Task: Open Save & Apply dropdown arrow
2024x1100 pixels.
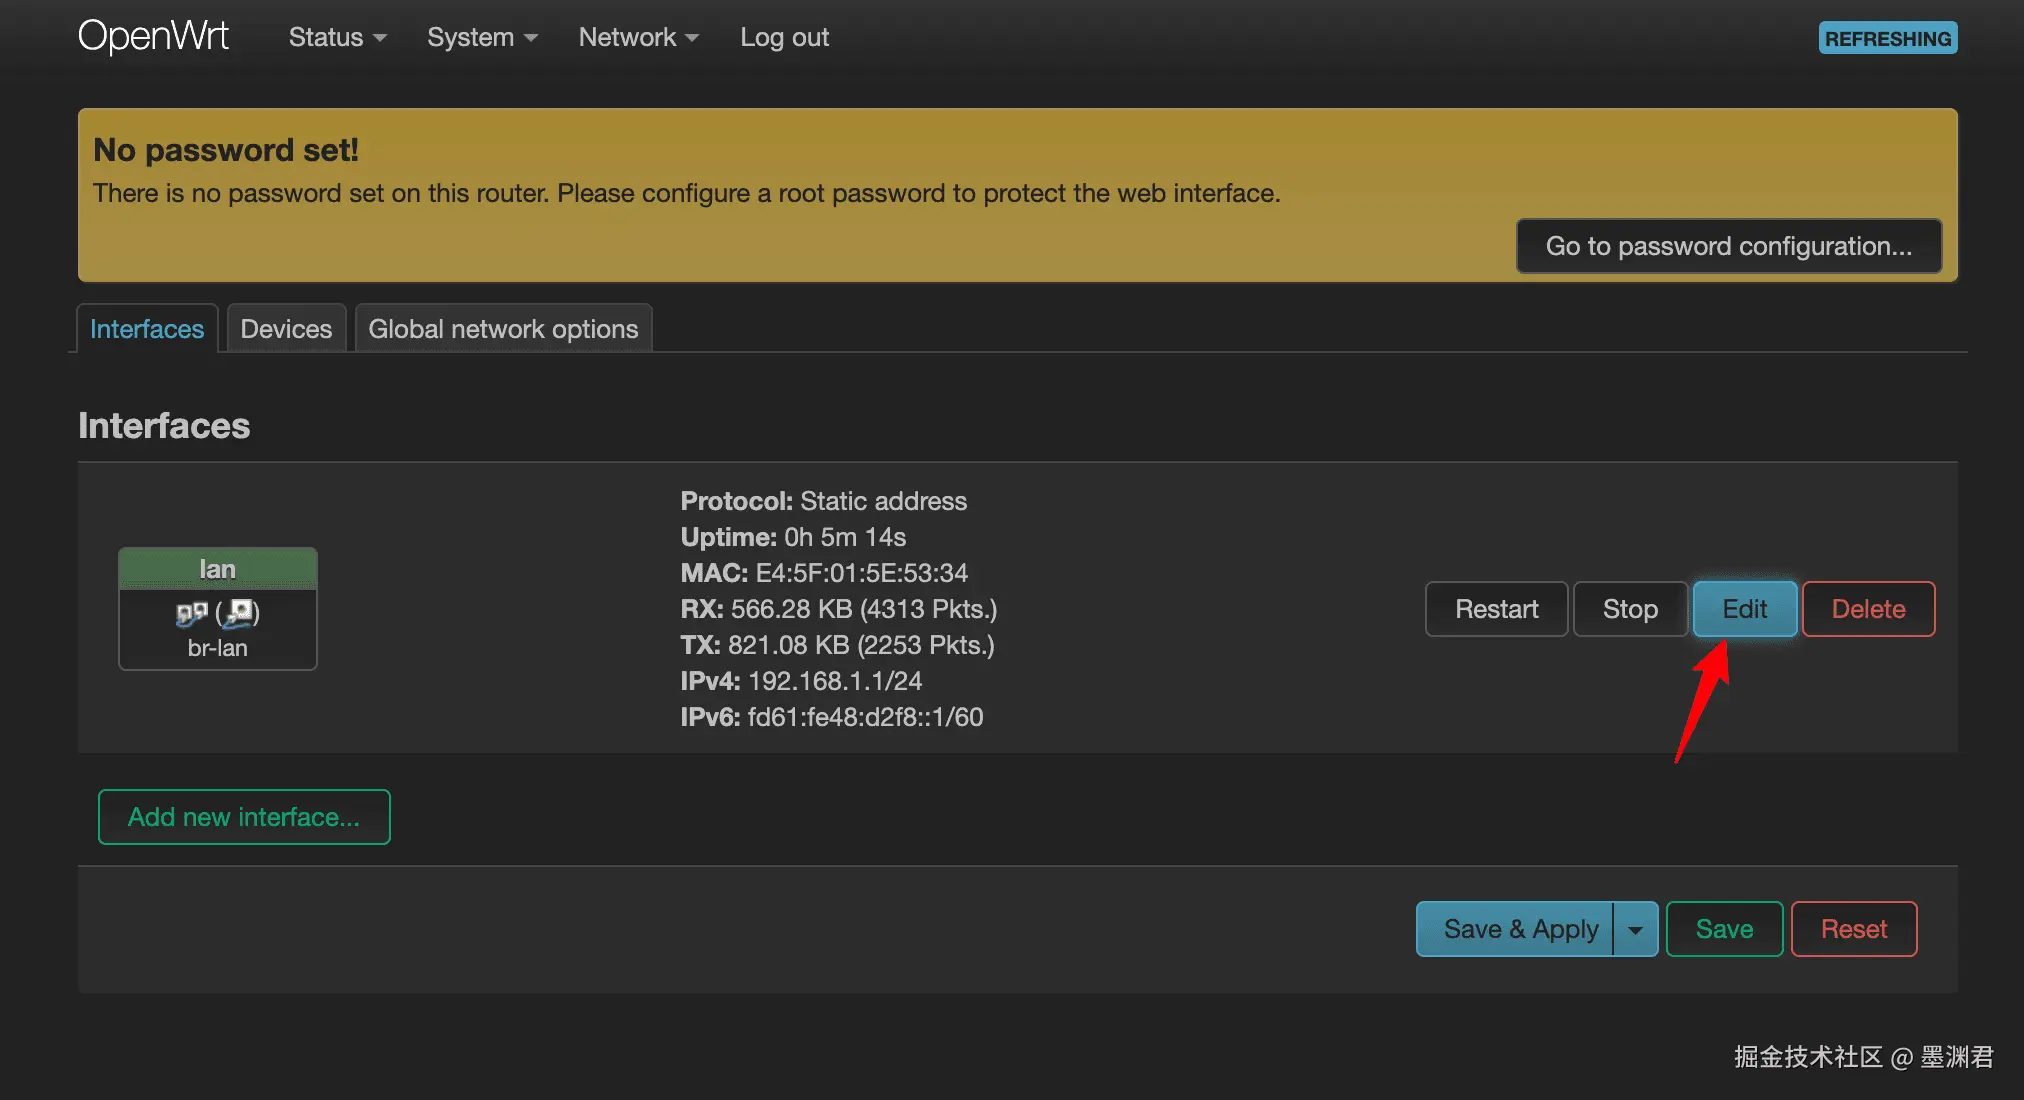Action: pyautogui.click(x=1635, y=929)
